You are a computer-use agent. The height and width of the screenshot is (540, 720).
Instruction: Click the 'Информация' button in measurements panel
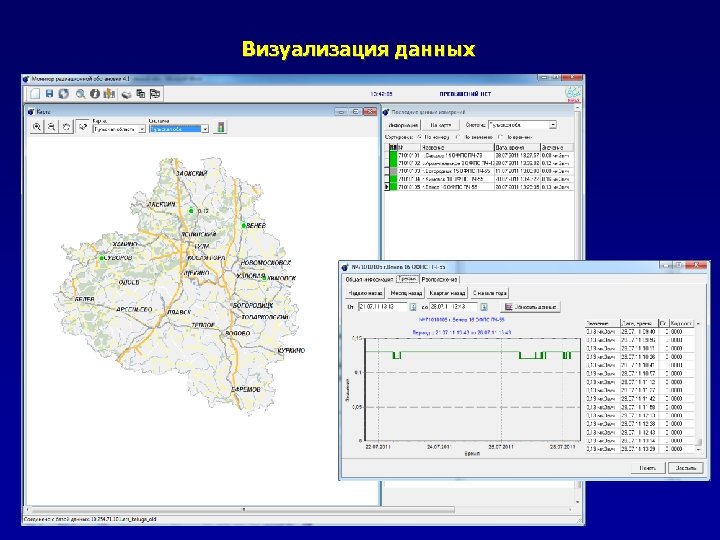pyautogui.click(x=403, y=125)
